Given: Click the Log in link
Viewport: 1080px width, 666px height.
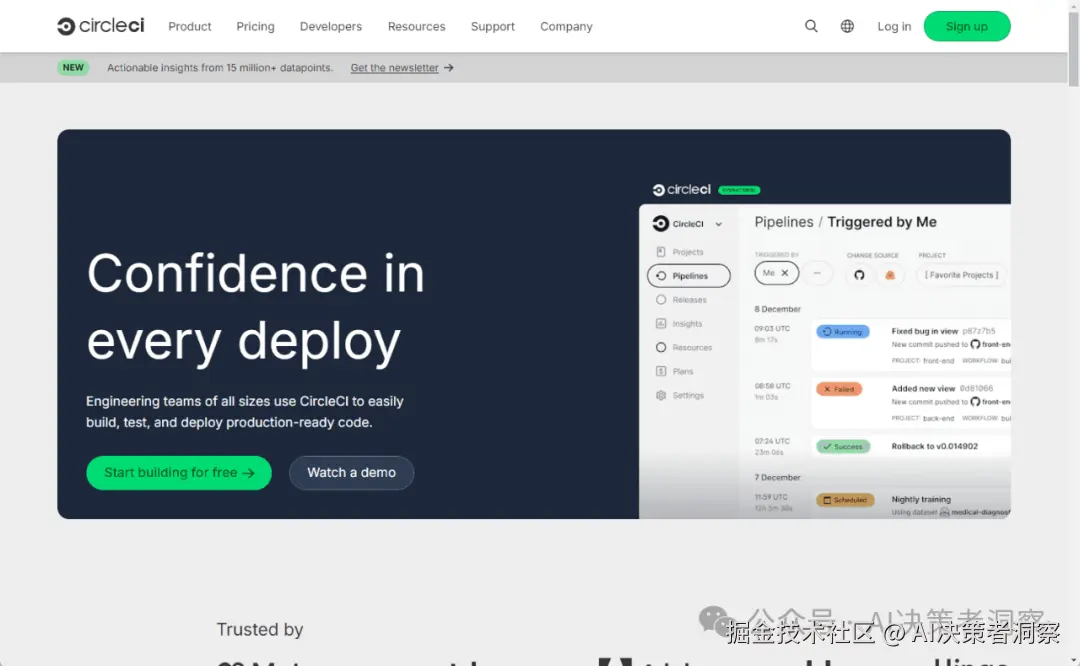Looking at the screenshot, I should pyautogui.click(x=894, y=26).
